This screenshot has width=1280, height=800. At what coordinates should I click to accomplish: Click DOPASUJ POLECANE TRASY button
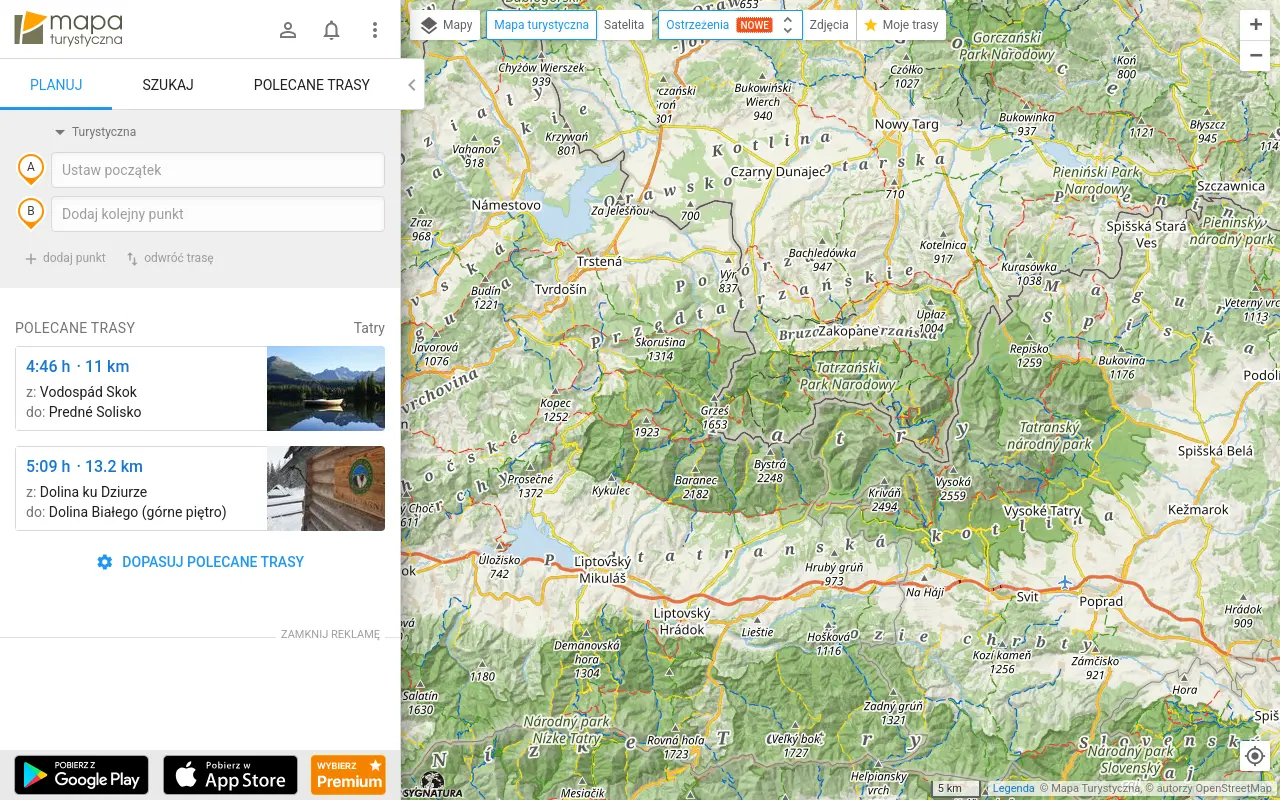coord(200,562)
